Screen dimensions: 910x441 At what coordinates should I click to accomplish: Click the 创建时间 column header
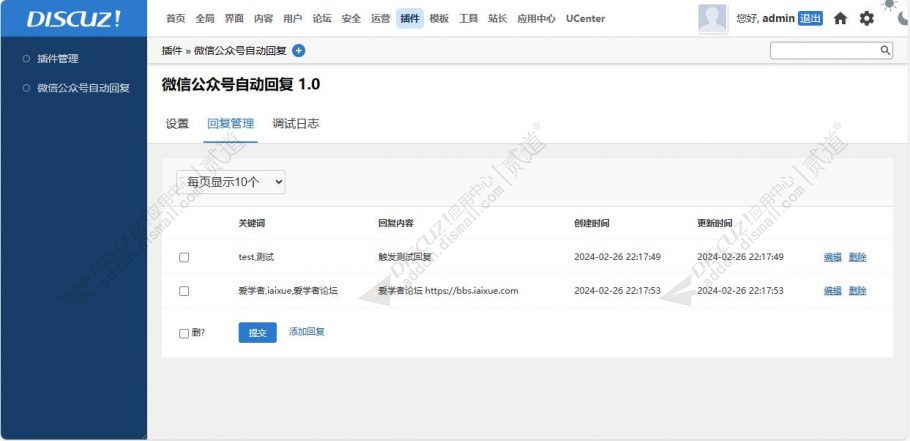592,223
